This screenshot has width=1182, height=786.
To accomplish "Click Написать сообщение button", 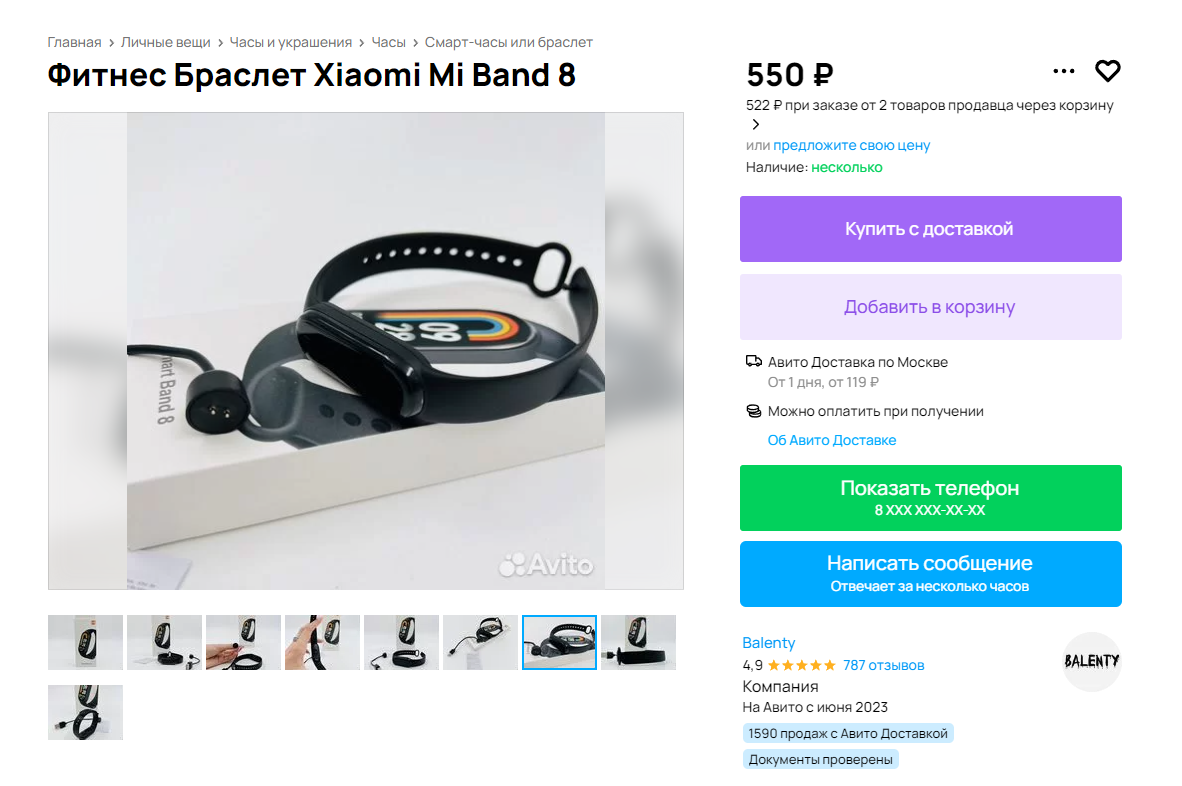I will click(930, 574).
